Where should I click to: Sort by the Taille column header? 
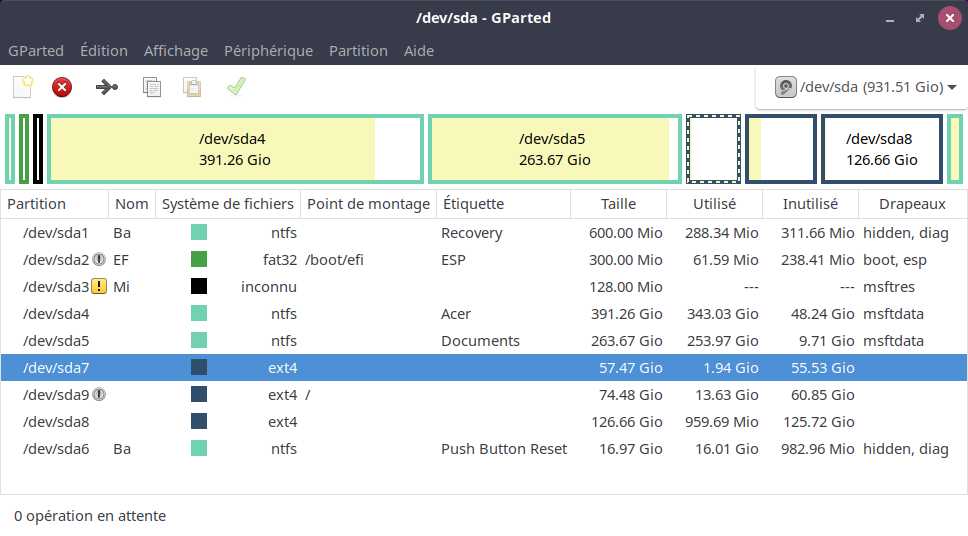tap(618, 204)
